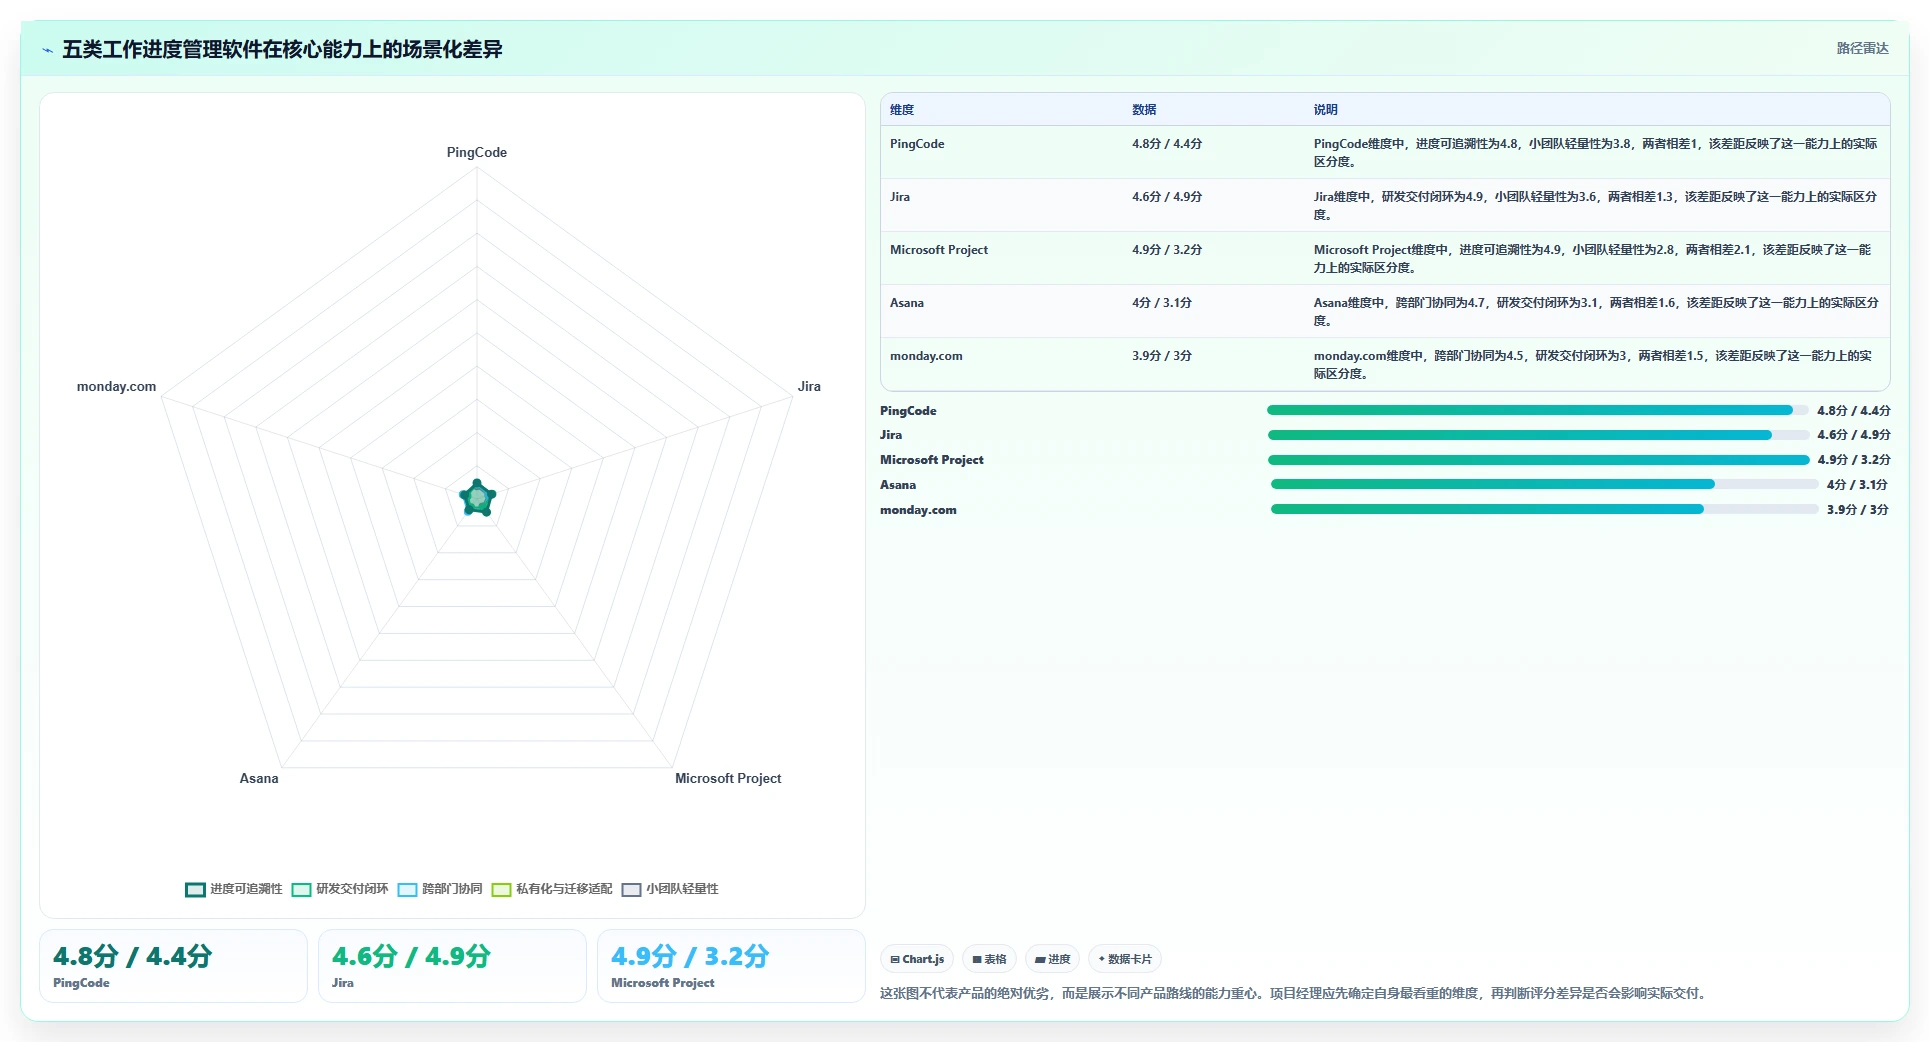Viewport: 1930px width, 1042px height.
Task: Click table data cell 4分 / 3.1分
Action: 1162,303
